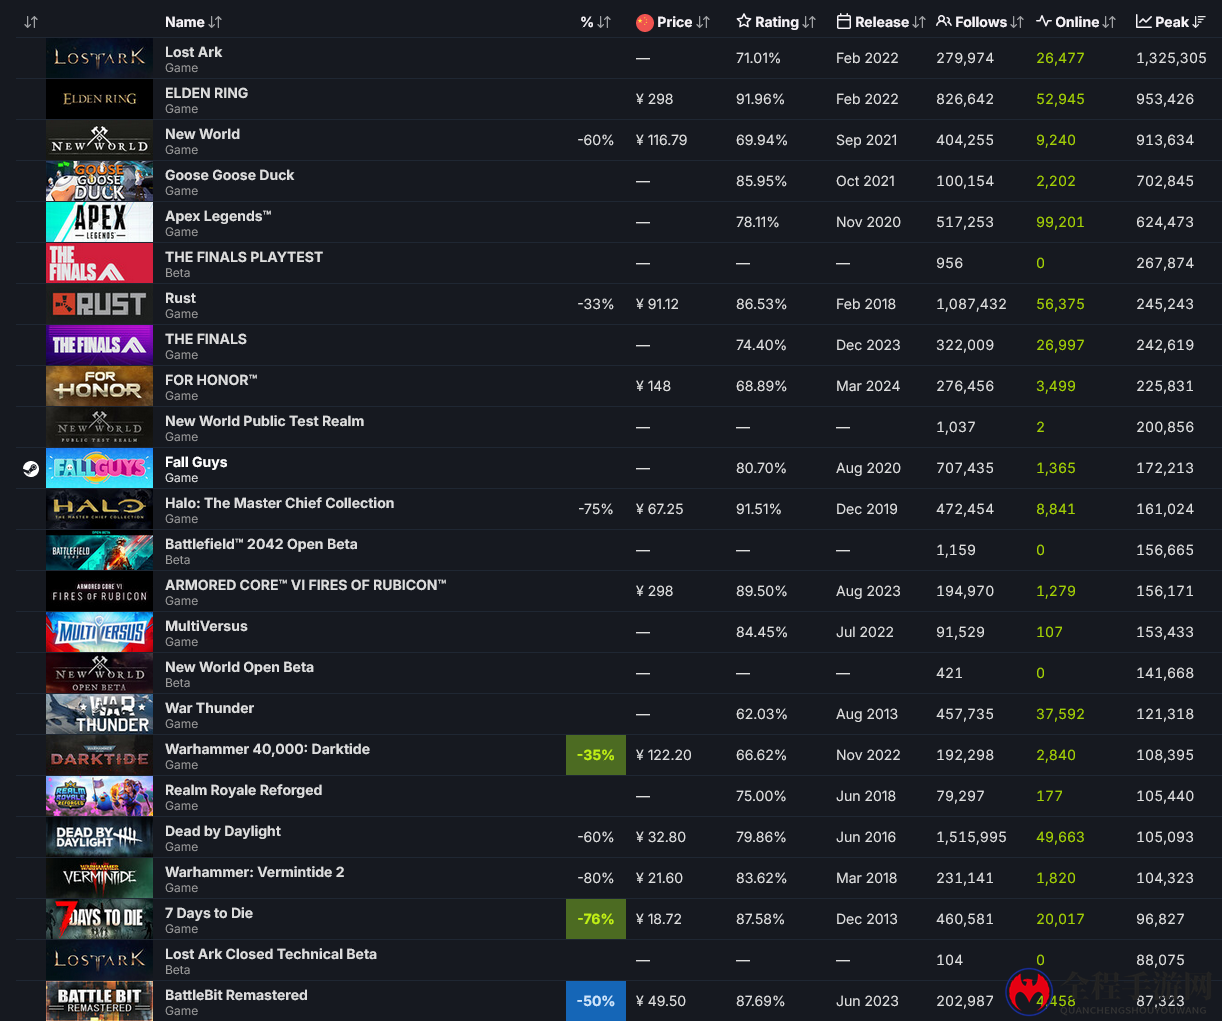Open the Dead by Daylight thumbnail

pos(99,837)
